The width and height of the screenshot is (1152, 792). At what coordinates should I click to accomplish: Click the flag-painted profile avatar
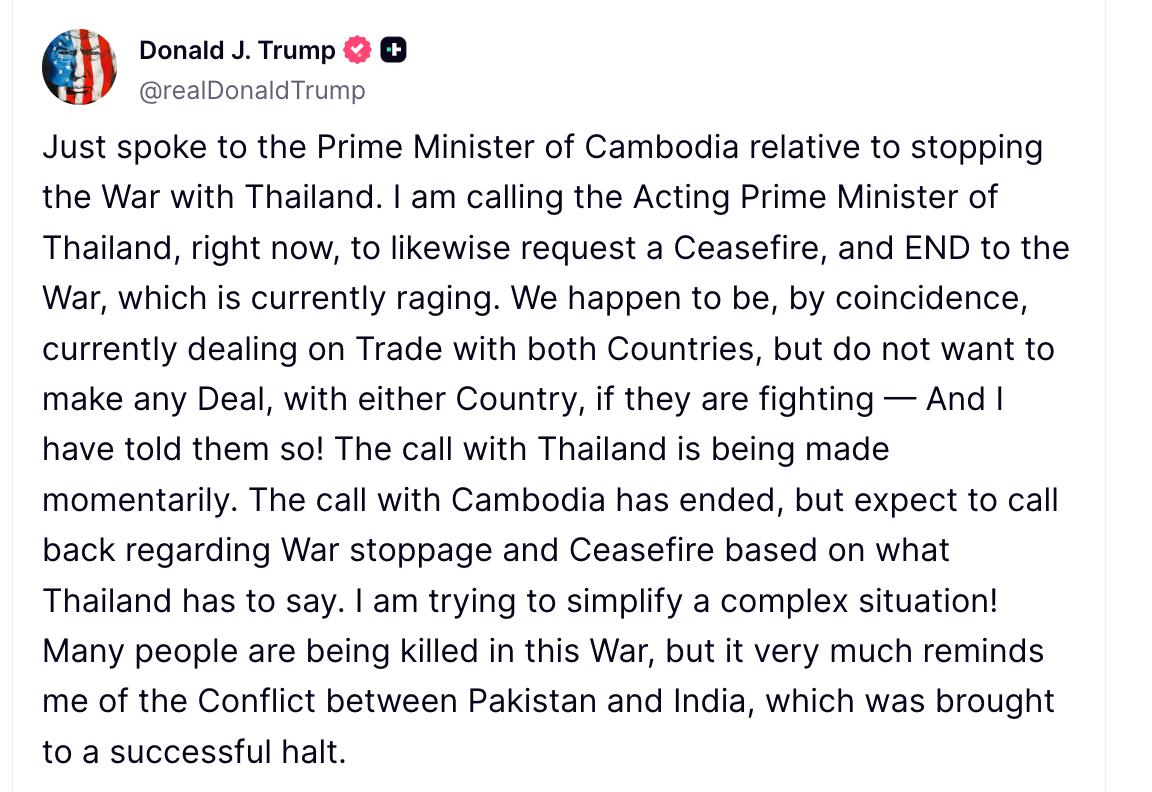click(79, 67)
